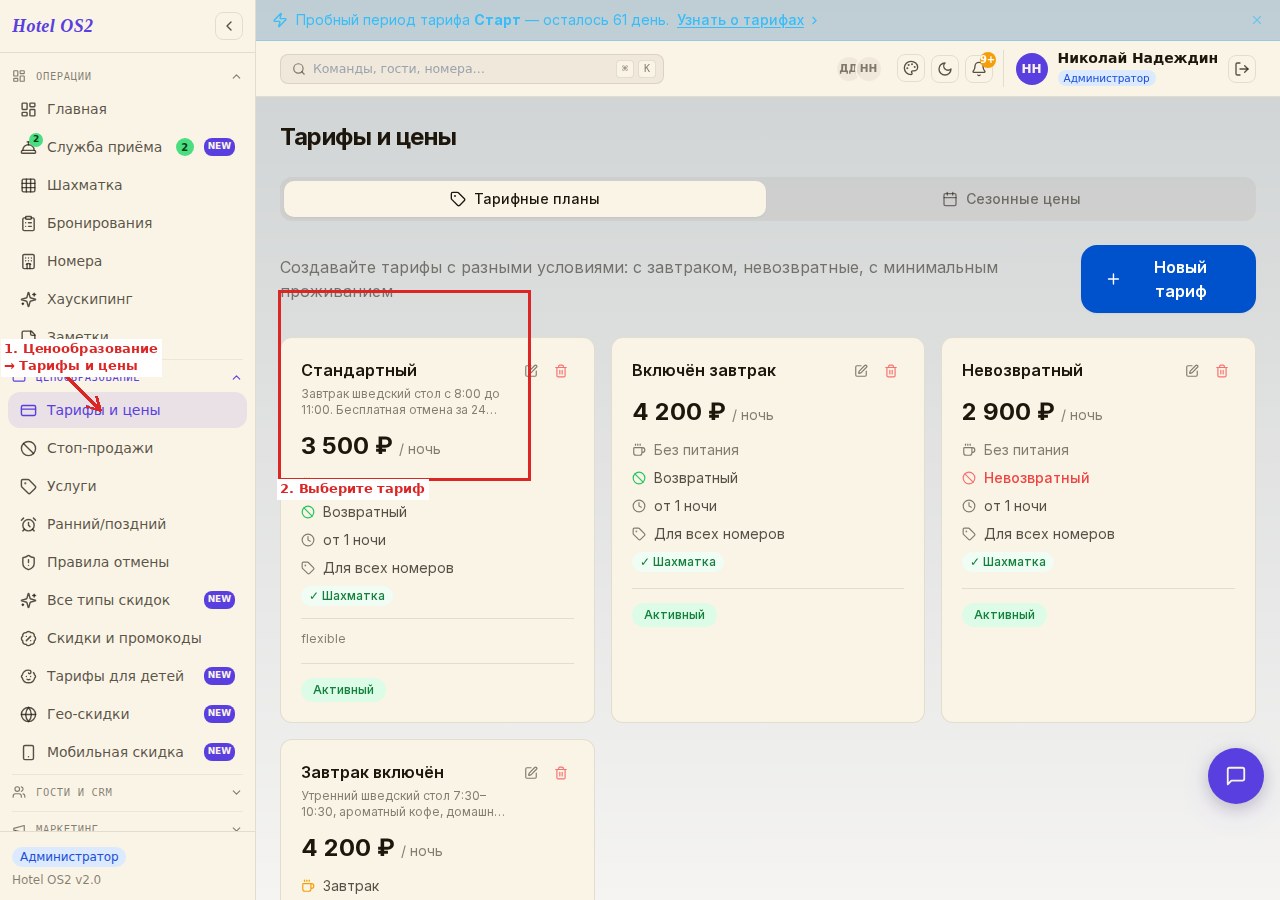
Task: Click the logout icon
Action: click(1242, 68)
